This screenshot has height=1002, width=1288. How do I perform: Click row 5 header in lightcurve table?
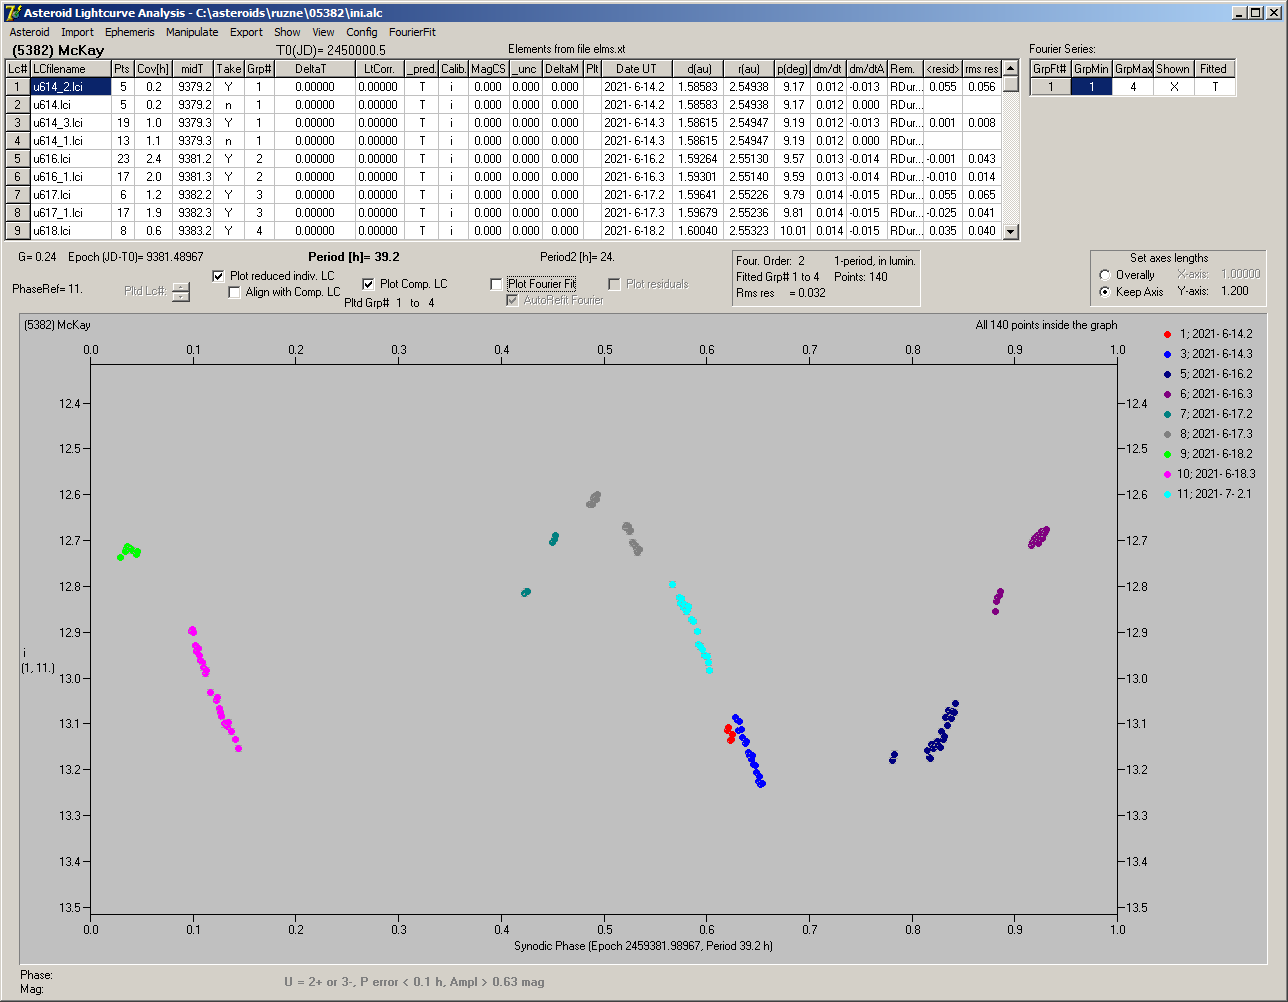pyautogui.click(x=18, y=159)
